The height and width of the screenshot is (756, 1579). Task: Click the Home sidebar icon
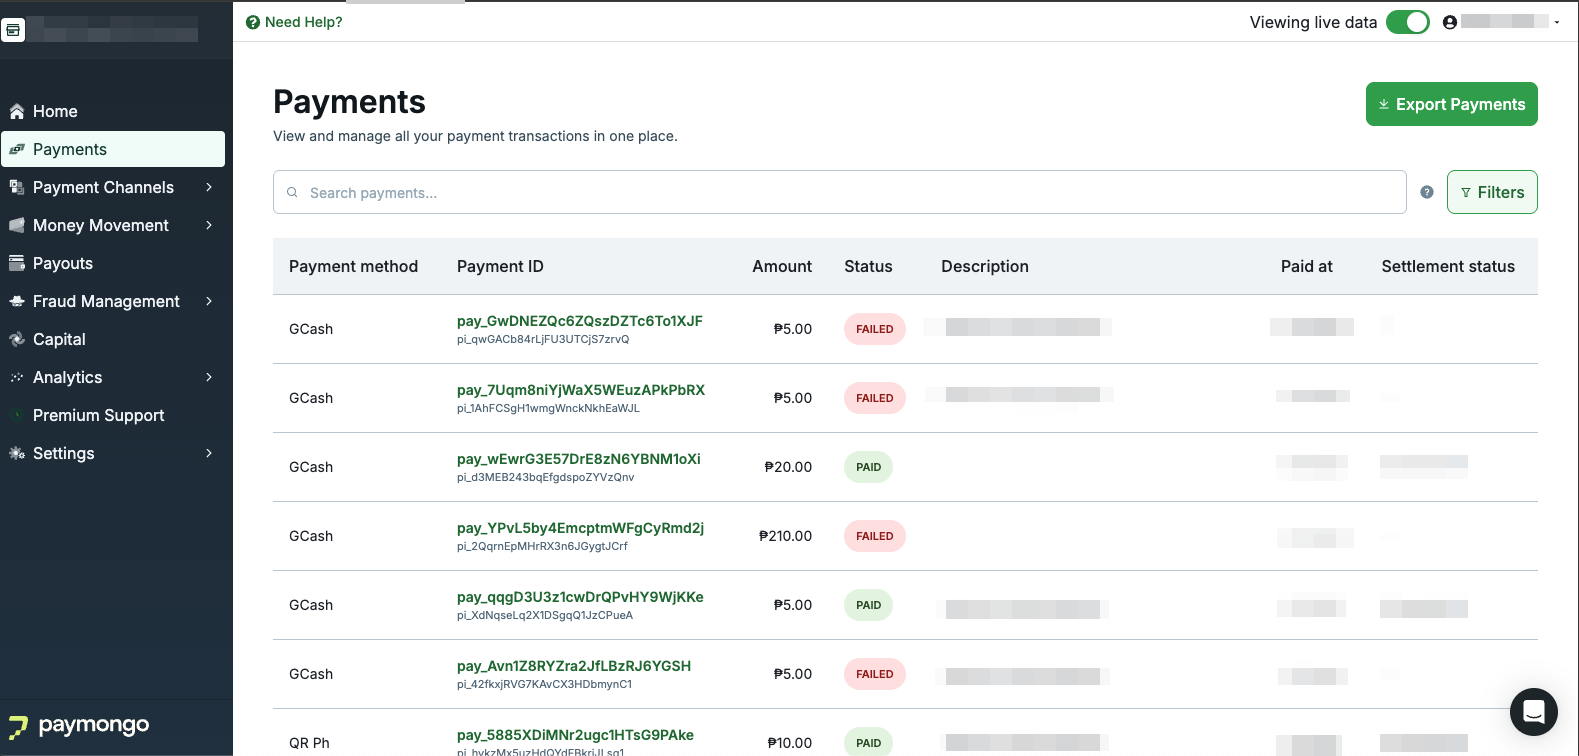tap(17, 111)
